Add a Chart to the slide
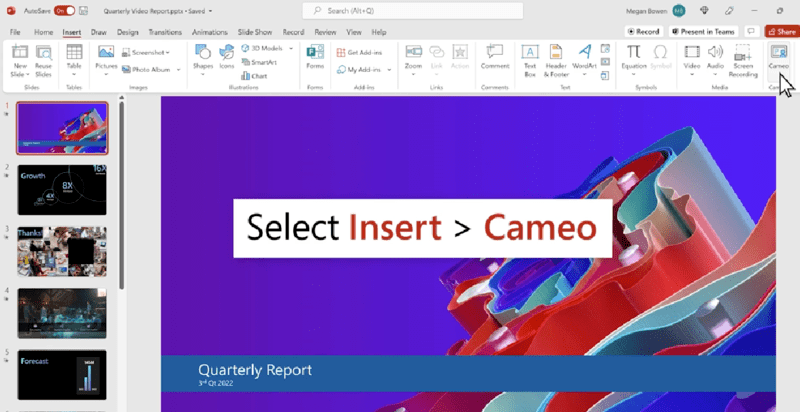This screenshot has width=800, height=412. click(255, 76)
